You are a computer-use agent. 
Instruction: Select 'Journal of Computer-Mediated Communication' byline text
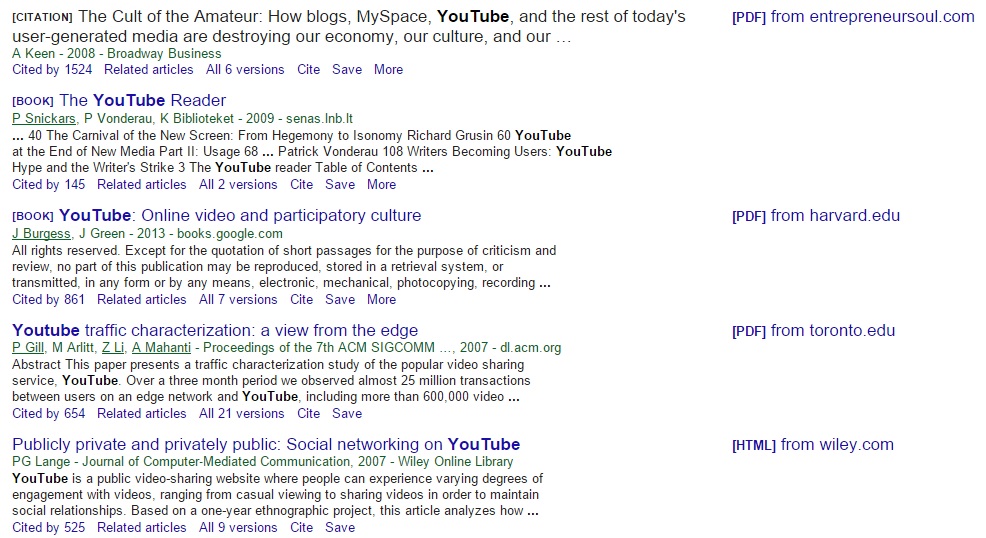[x=216, y=462]
